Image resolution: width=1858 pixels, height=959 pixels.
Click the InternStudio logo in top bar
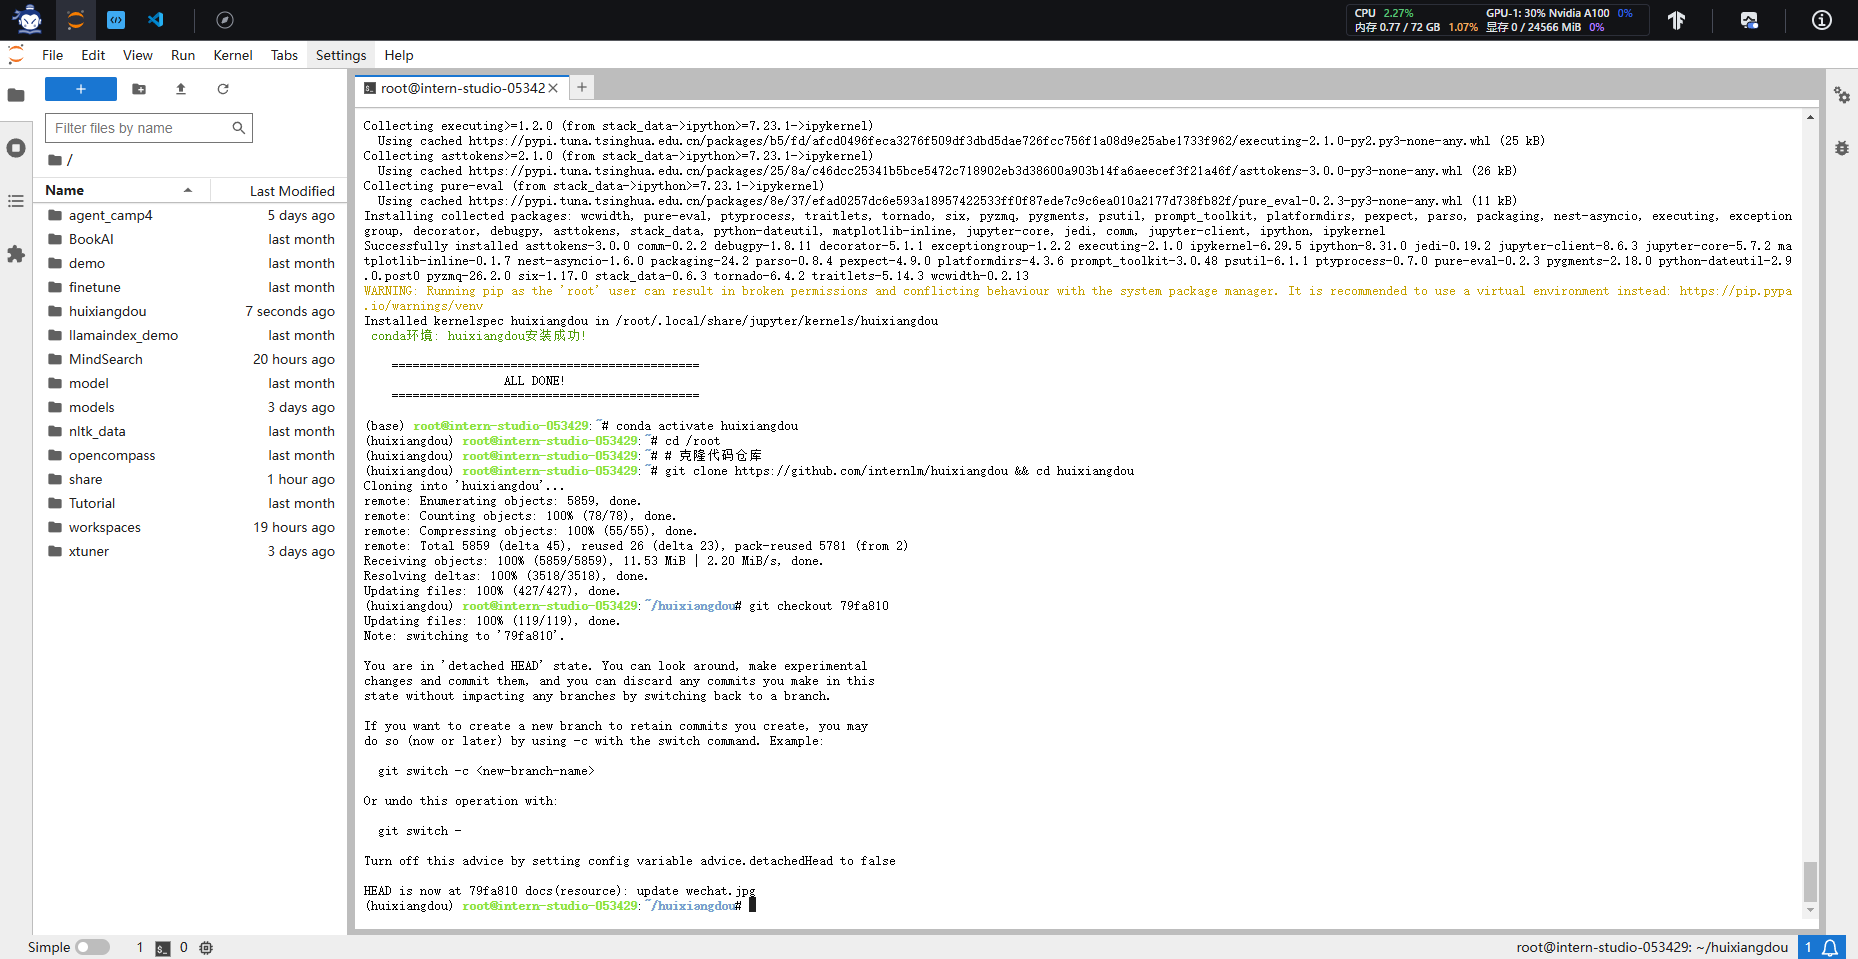pos(29,19)
